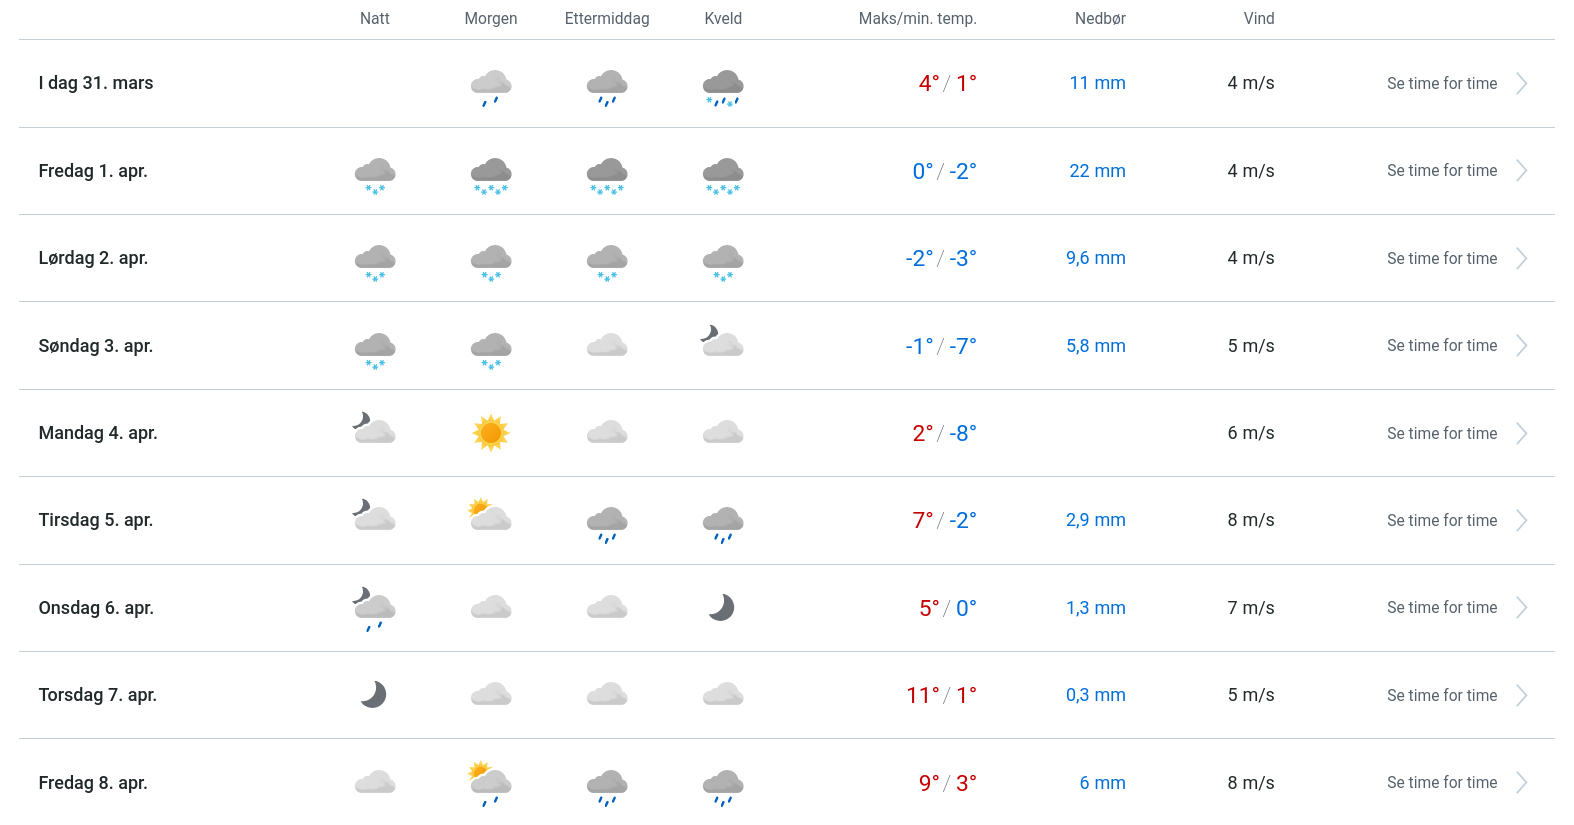Open 'Se time for time' for Onsdag 6. apr.
1574x825 pixels.
point(1441,608)
